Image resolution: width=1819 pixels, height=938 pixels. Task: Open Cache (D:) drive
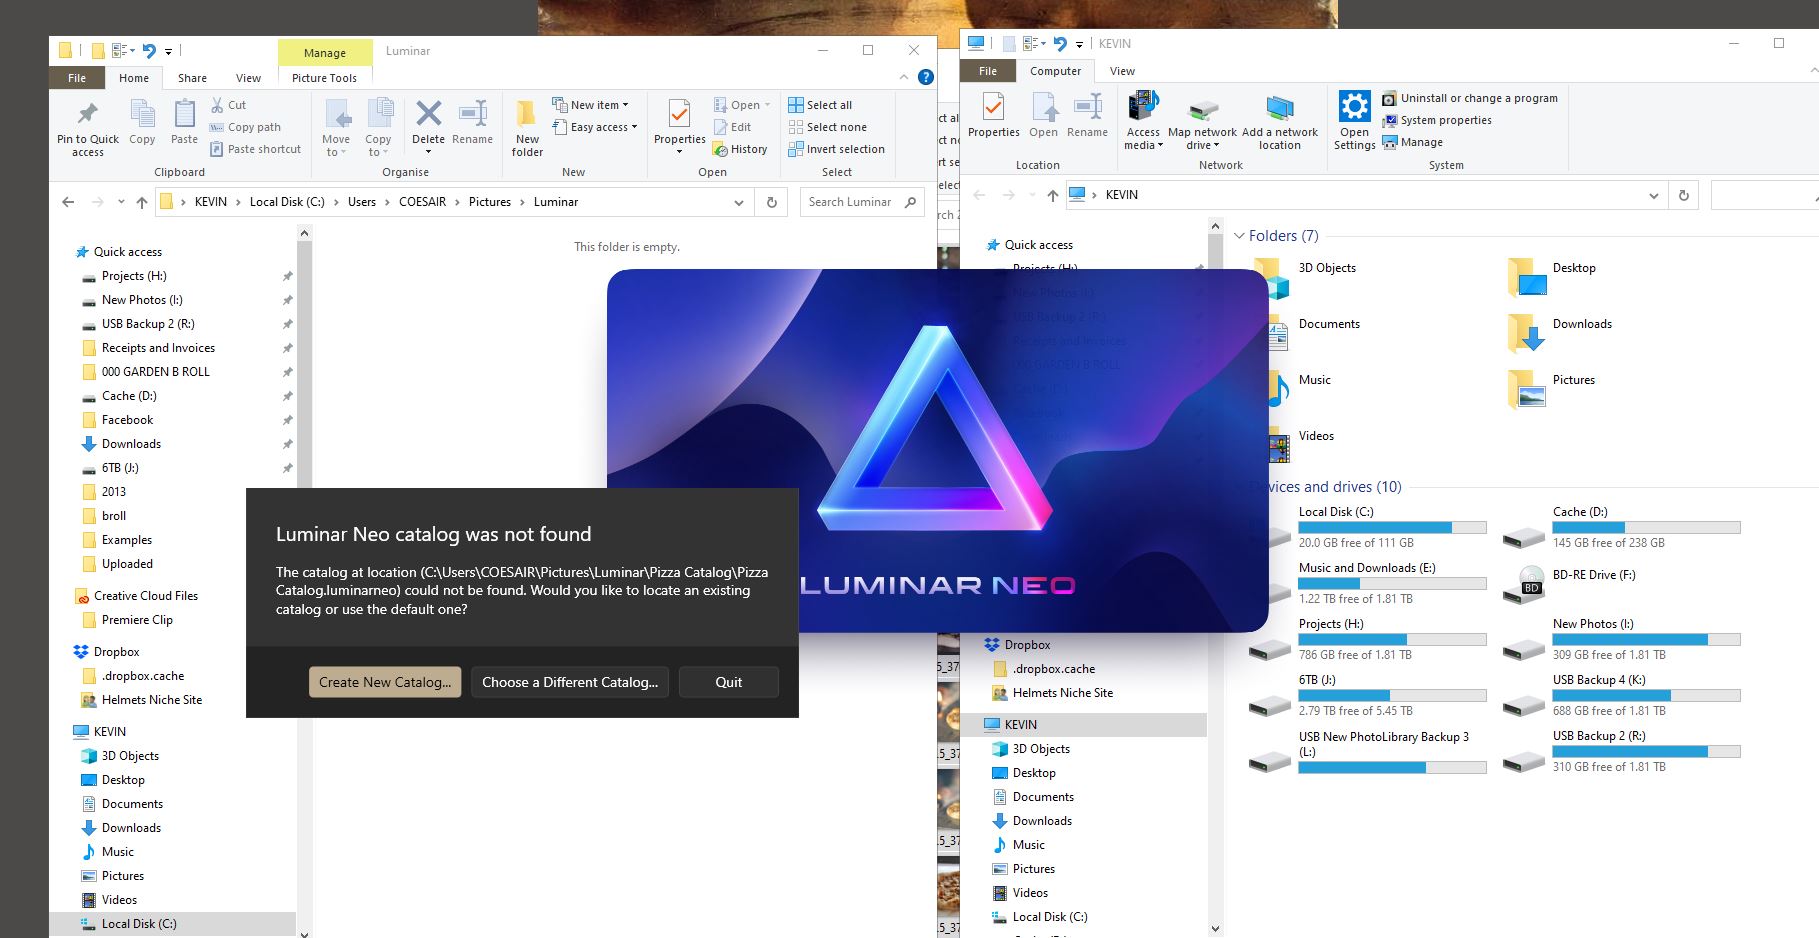(x=1622, y=527)
